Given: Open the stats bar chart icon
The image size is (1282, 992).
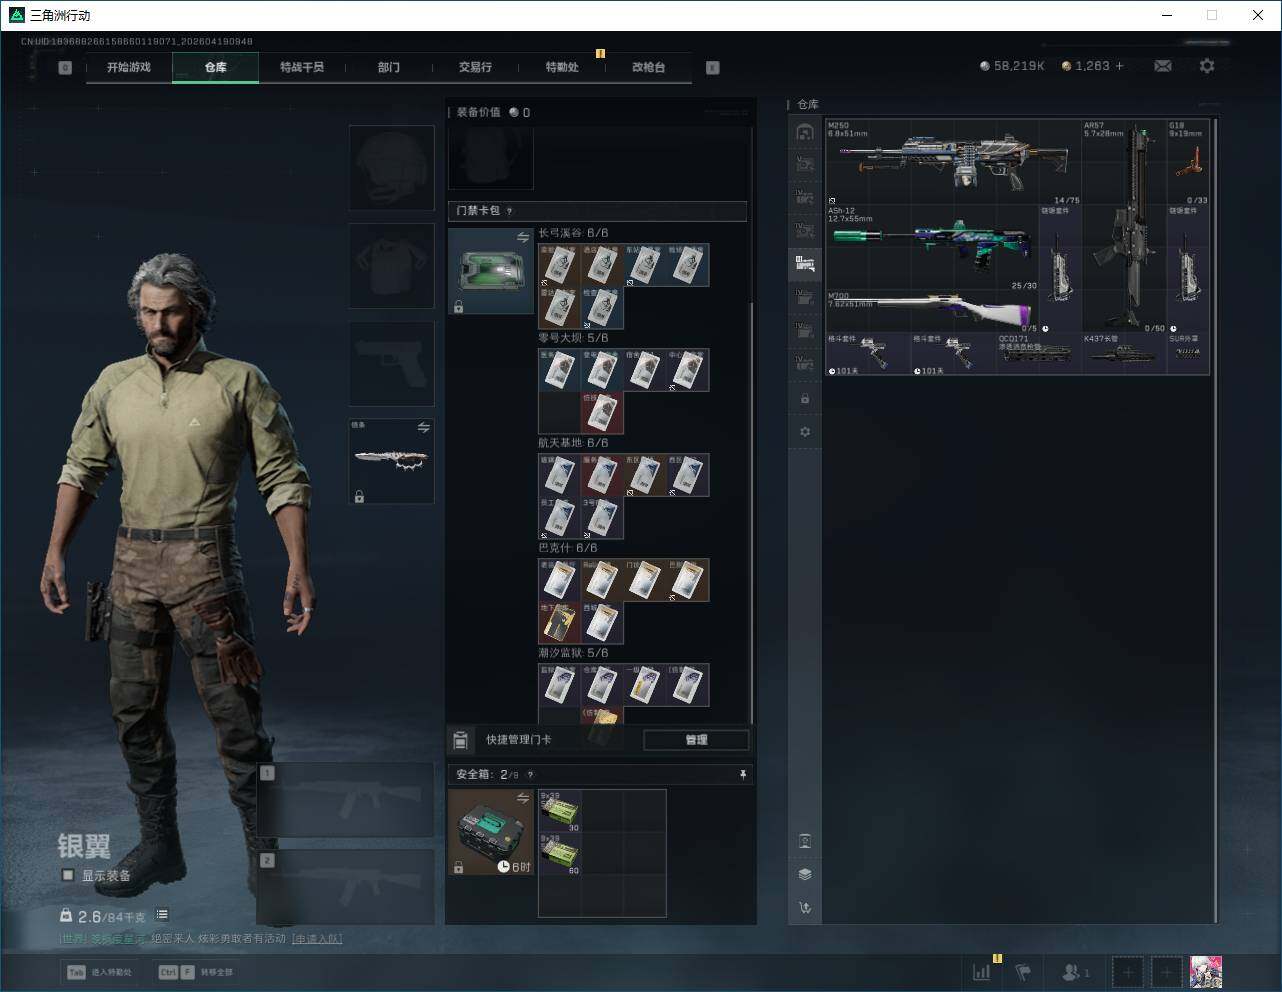Looking at the screenshot, I should click(x=982, y=971).
